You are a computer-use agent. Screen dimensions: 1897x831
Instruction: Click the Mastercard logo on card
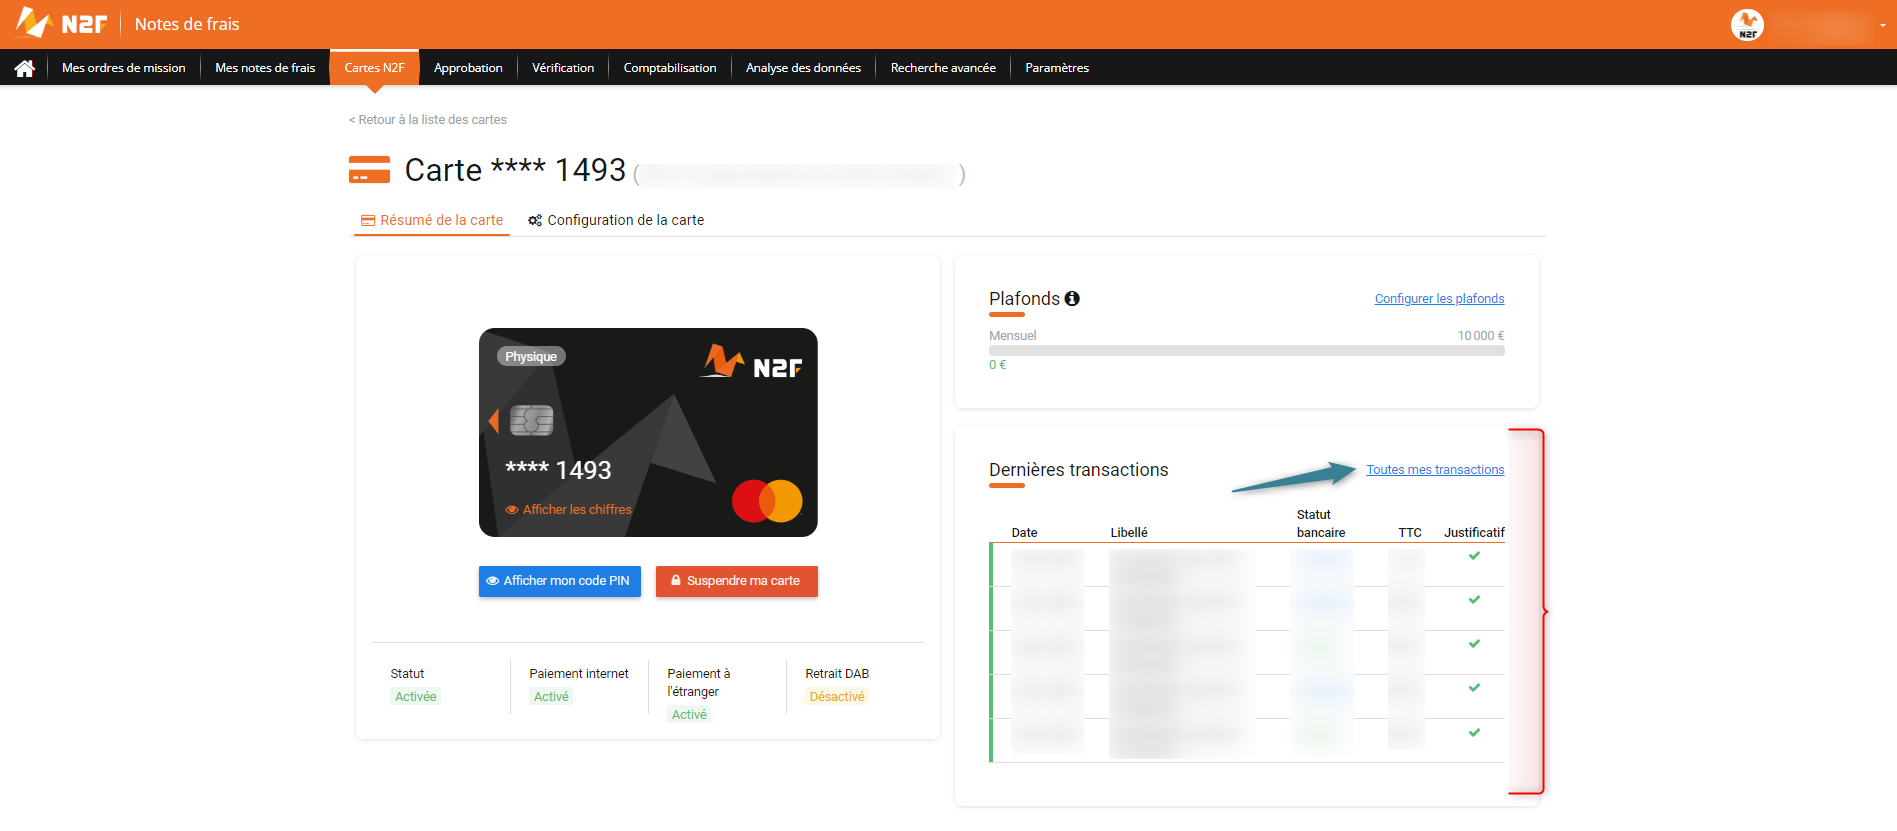(x=767, y=501)
